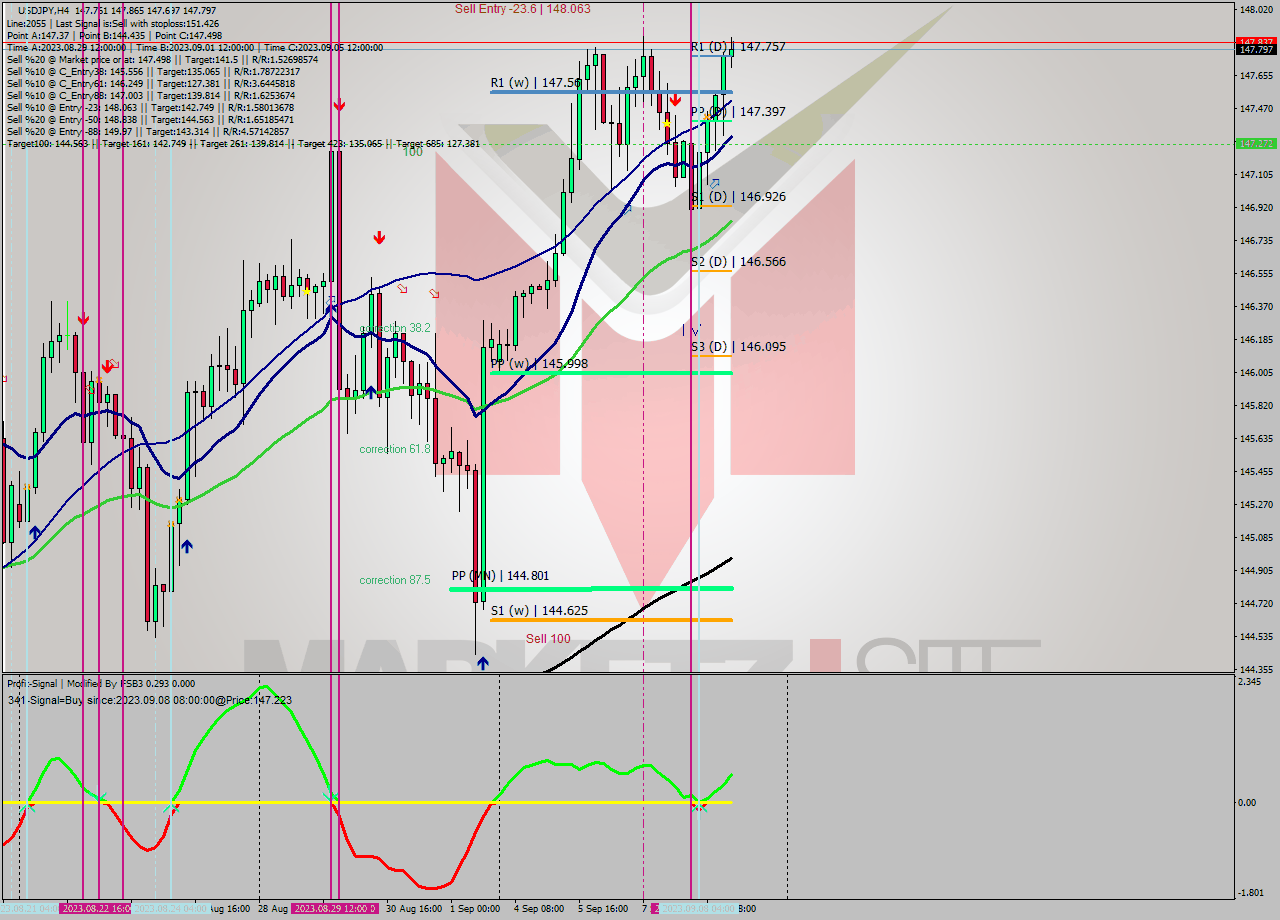1280x920 pixels.
Task: Select the 'S1 (w) | 144.625' support label
Action: (539, 610)
